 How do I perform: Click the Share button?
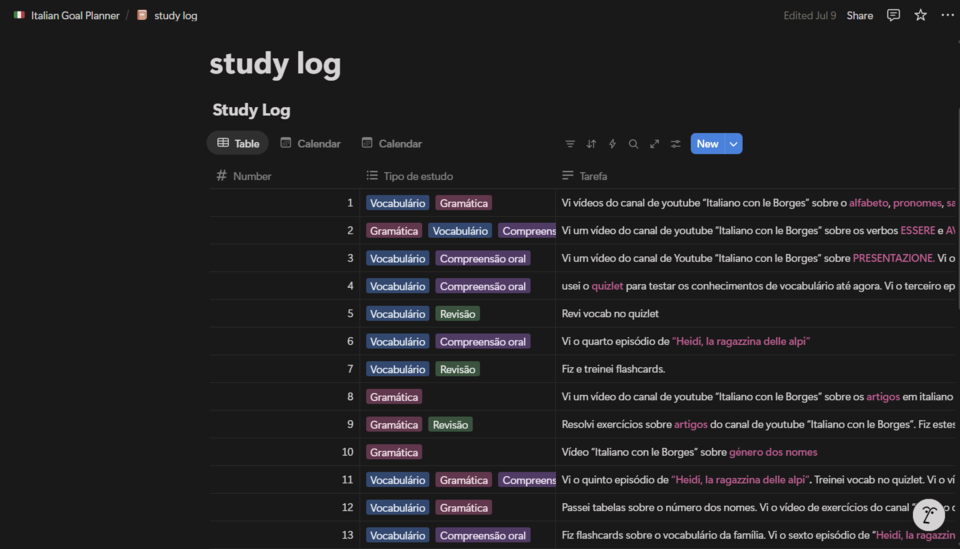click(859, 16)
